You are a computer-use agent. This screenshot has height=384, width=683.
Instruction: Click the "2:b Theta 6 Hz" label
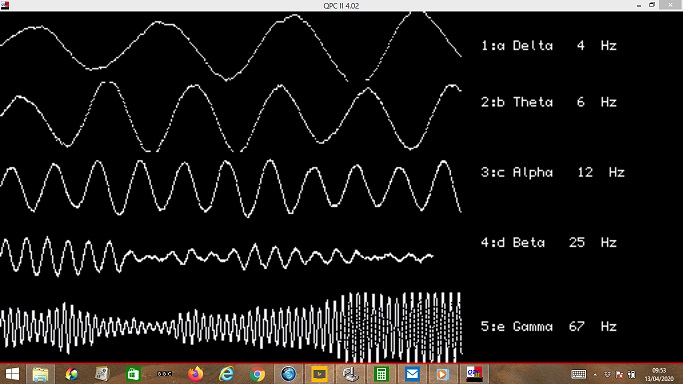click(x=549, y=102)
